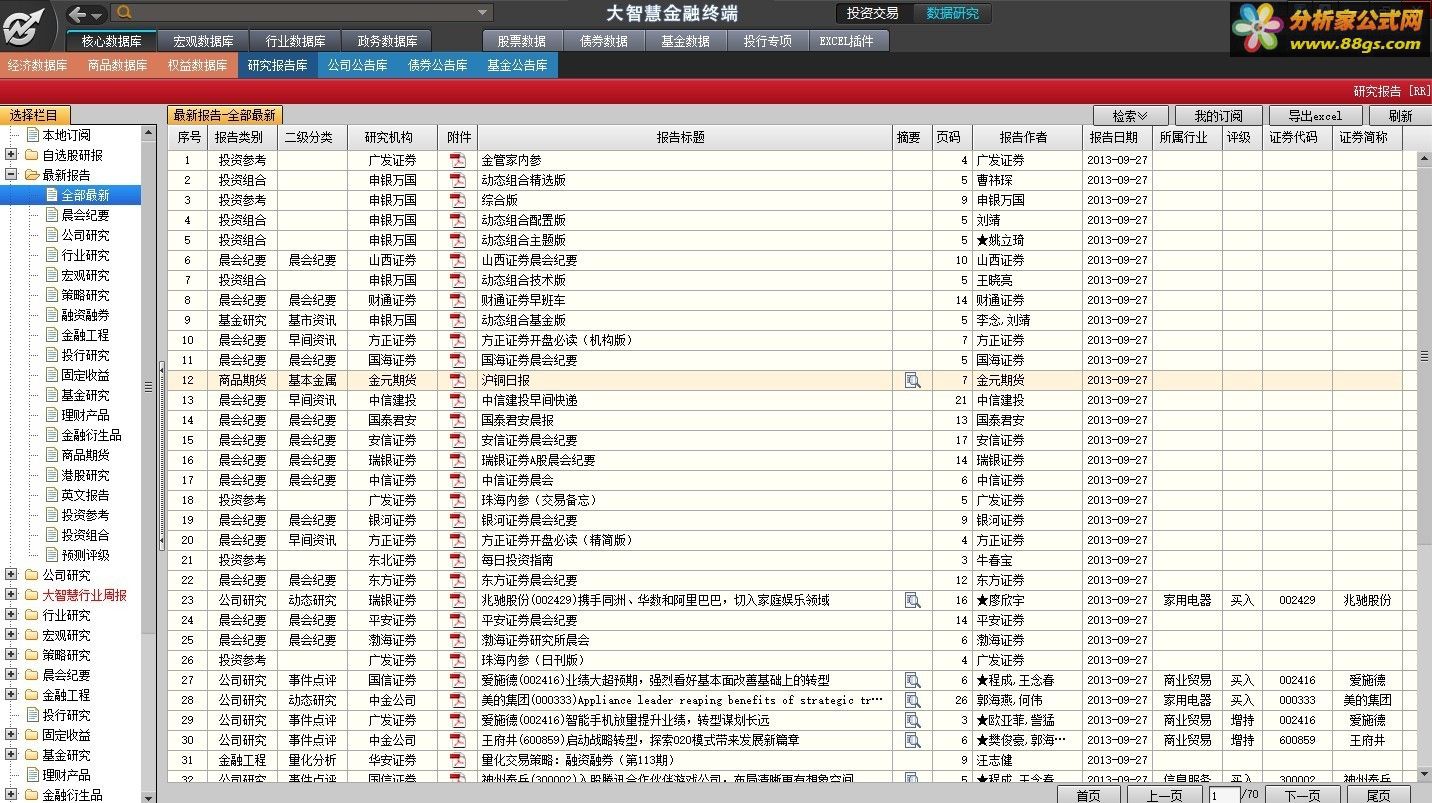Open PDF for 东方证券晨会纪要
This screenshot has width=1432, height=803.
[x=458, y=580]
